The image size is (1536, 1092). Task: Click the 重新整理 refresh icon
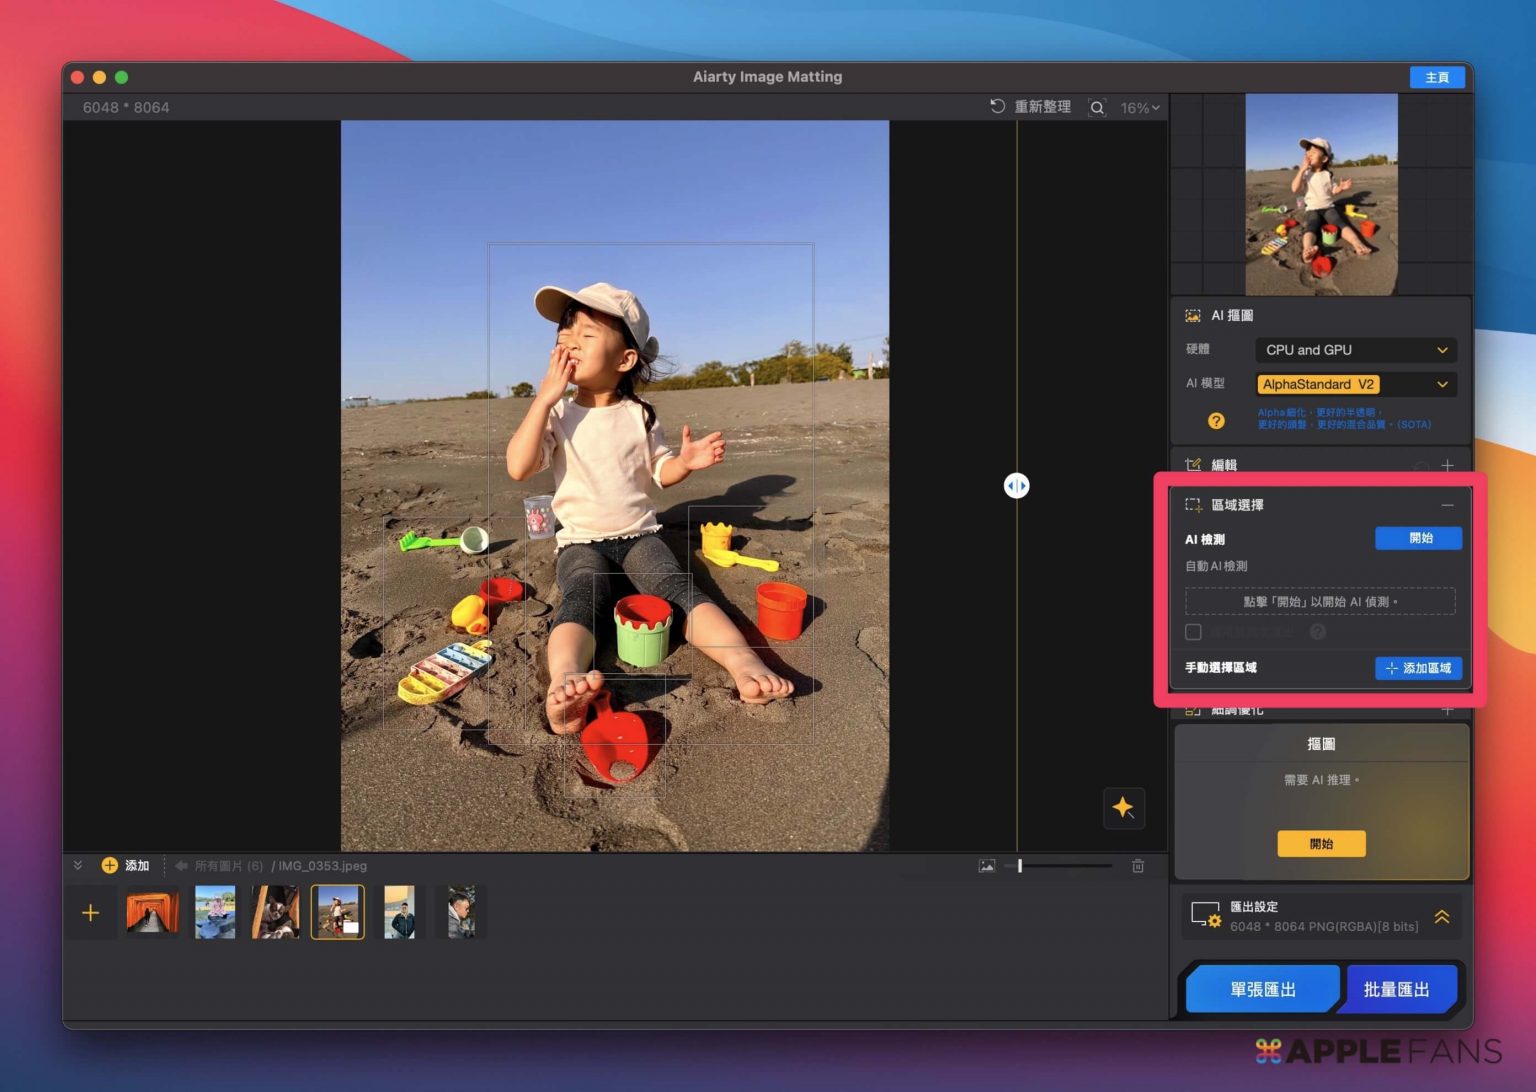[x=997, y=107]
